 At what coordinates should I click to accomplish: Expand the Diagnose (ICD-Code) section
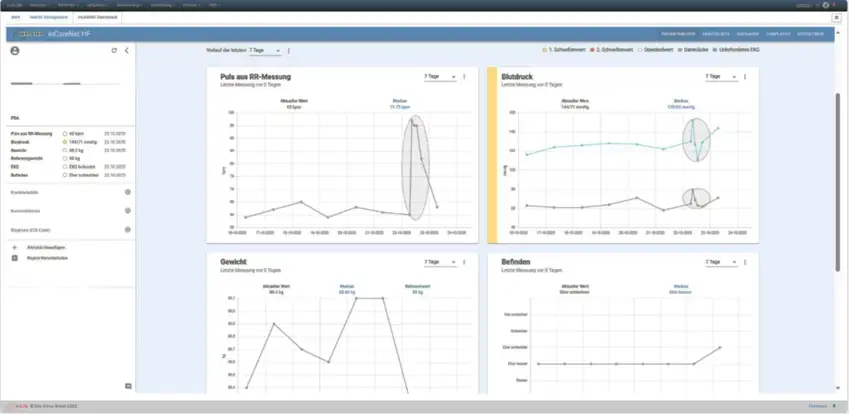[128, 229]
